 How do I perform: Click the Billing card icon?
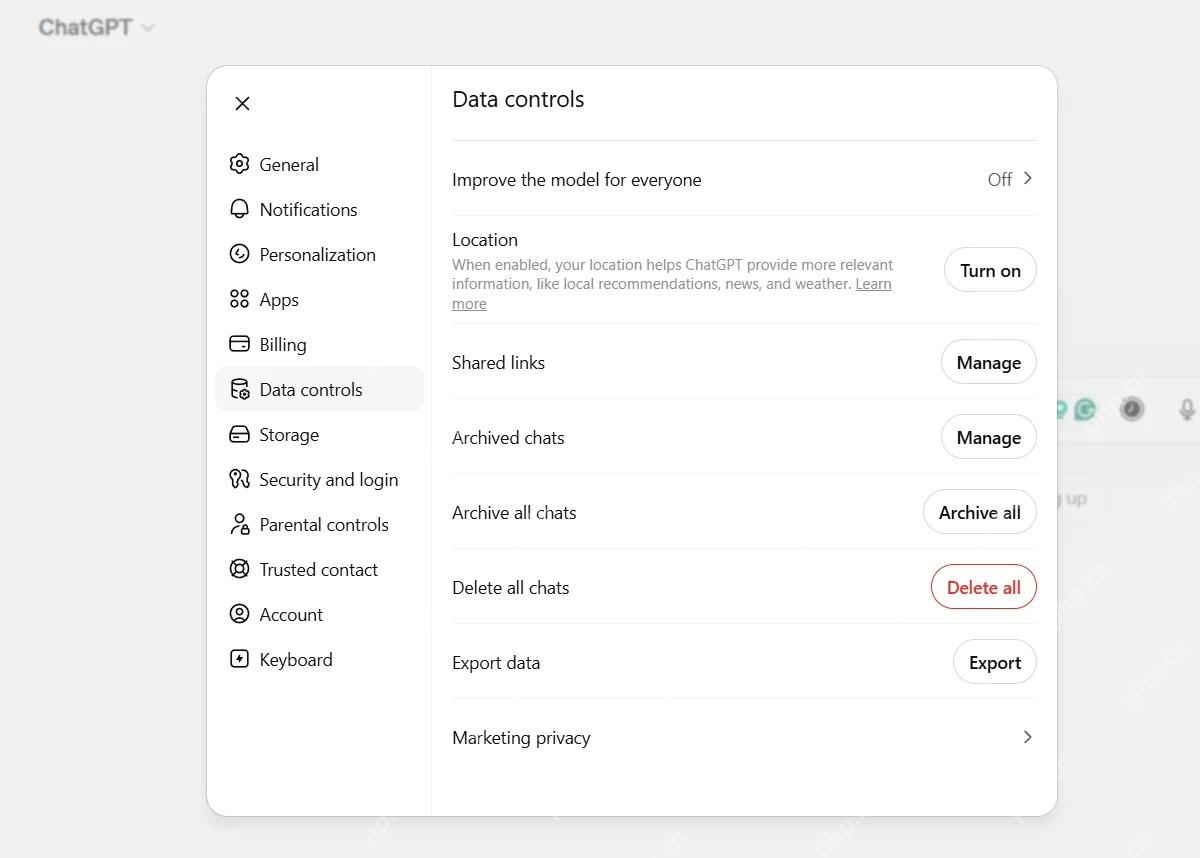[239, 344]
